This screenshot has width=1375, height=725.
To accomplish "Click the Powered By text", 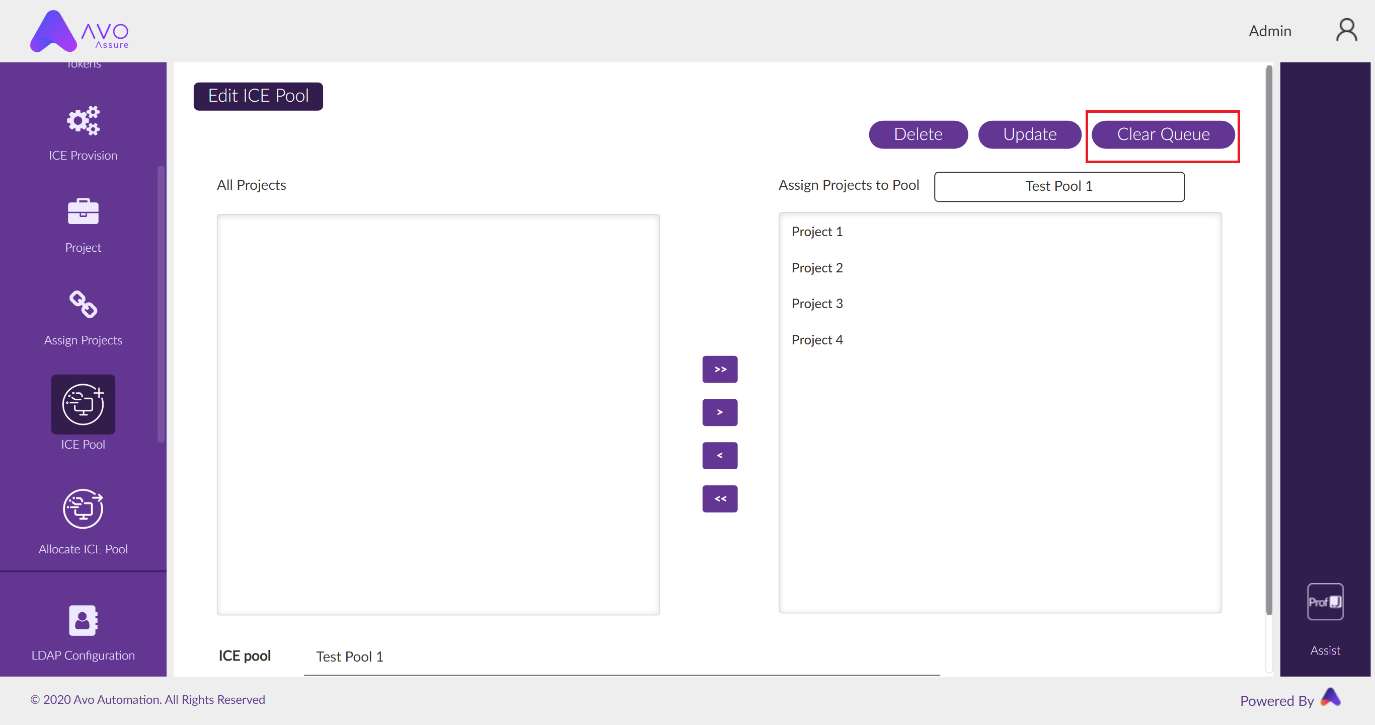I will 1277,701.
